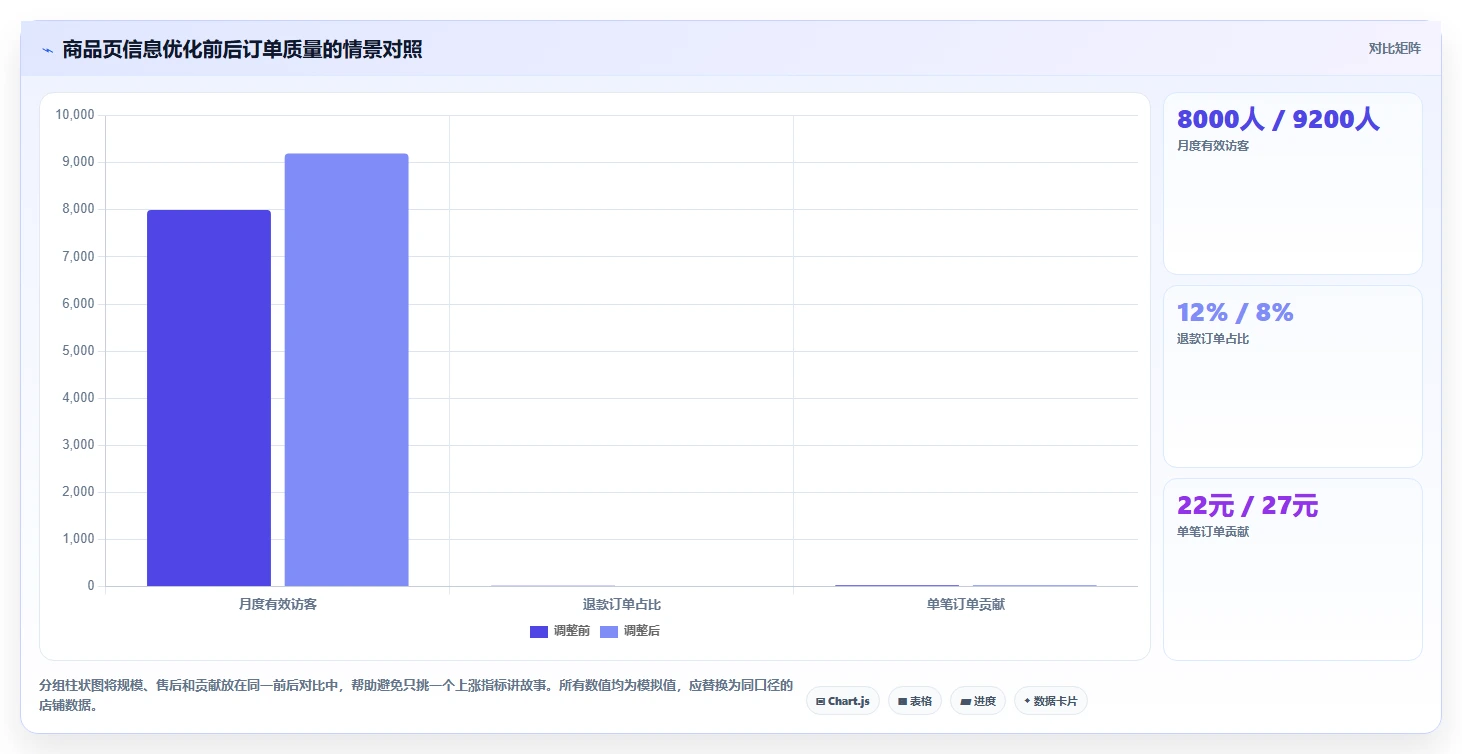This screenshot has height=754, width=1462.
Task: Click the 单笔订单贡献 x-axis label
Action: click(x=966, y=605)
